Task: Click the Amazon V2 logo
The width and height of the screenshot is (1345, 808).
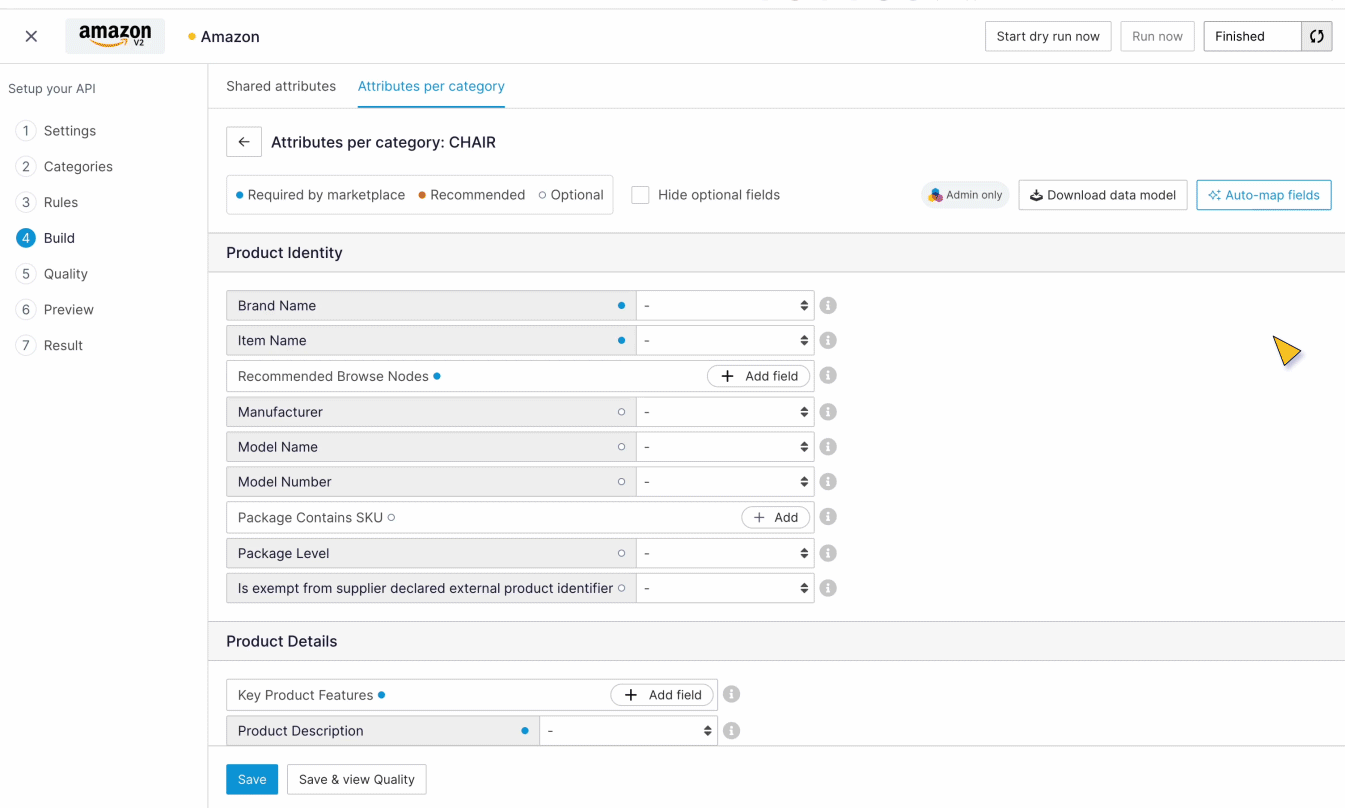Action: click(x=115, y=37)
